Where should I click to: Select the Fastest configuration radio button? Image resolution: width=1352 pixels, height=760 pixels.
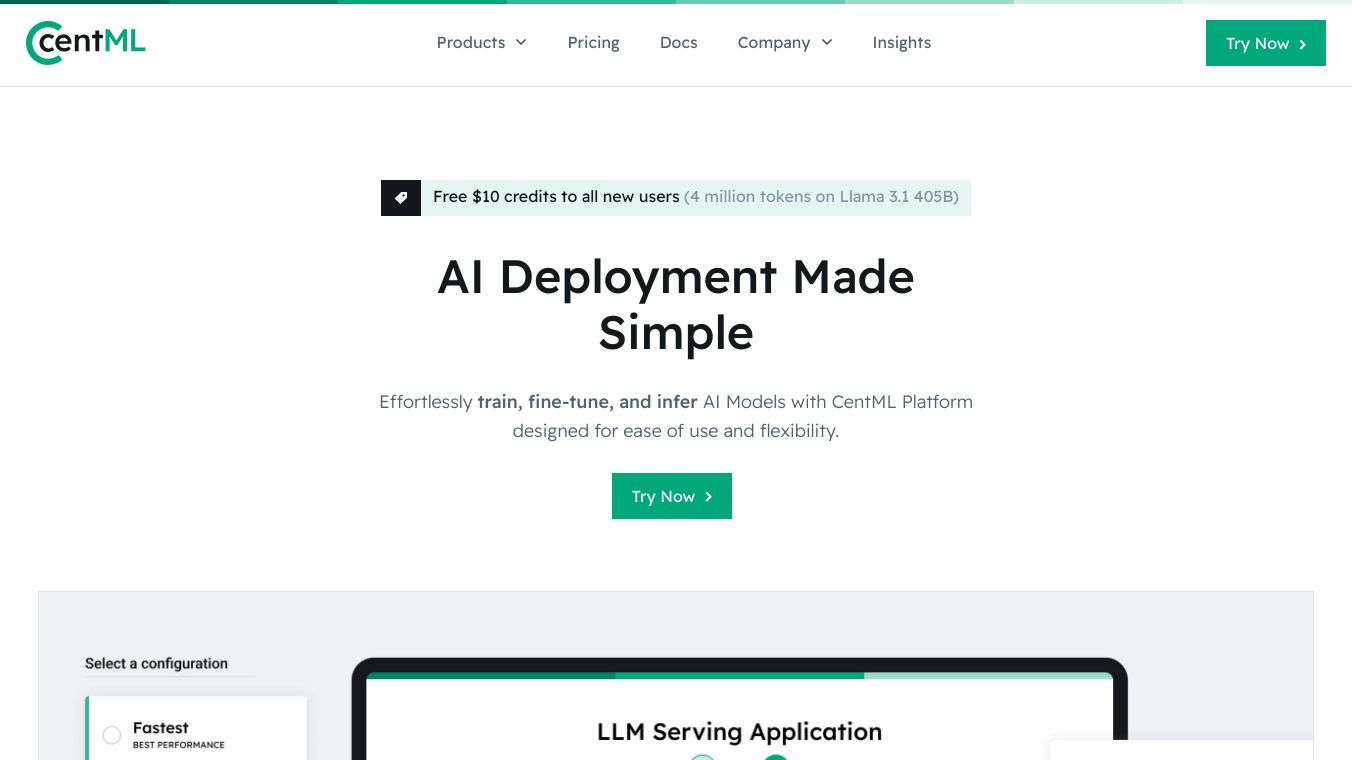pos(112,736)
